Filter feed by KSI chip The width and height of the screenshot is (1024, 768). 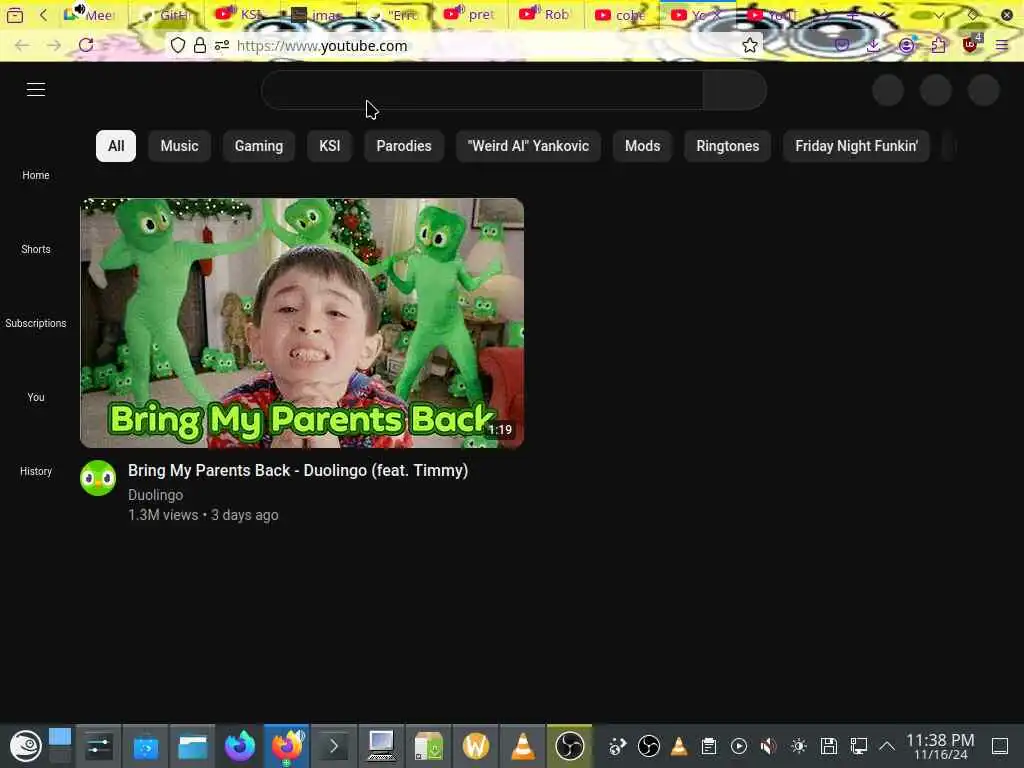330,146
